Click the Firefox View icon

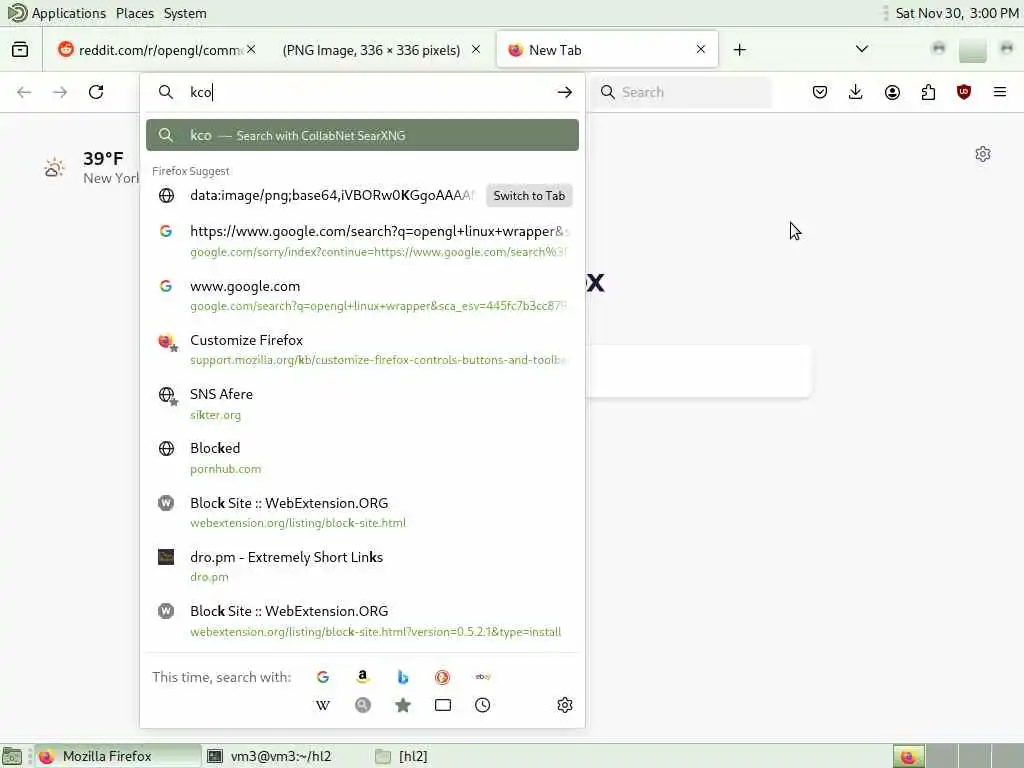[20, 50]
